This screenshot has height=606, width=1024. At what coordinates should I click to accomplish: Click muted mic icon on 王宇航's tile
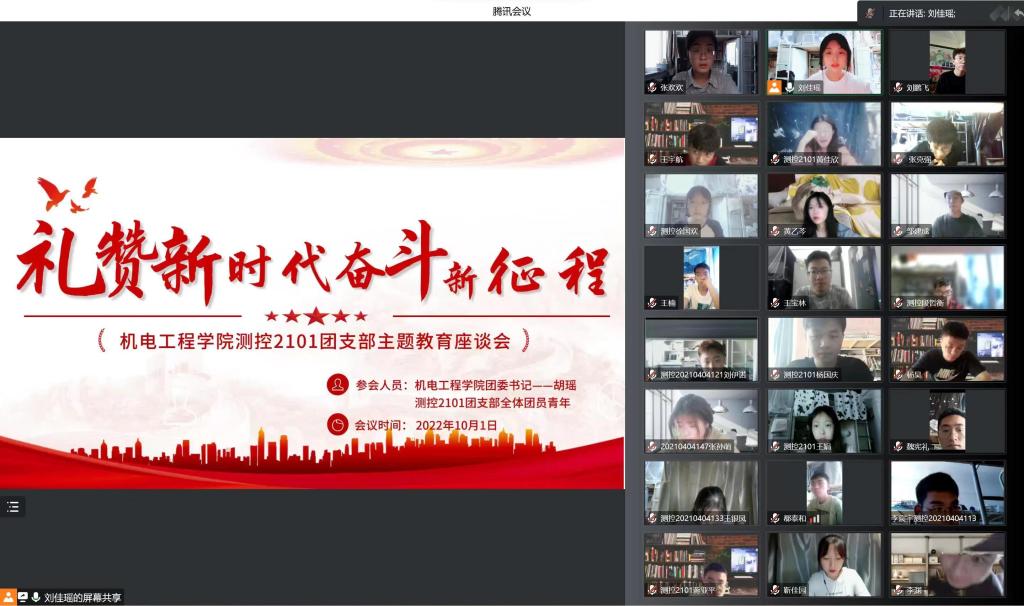[x=652, y=159]
